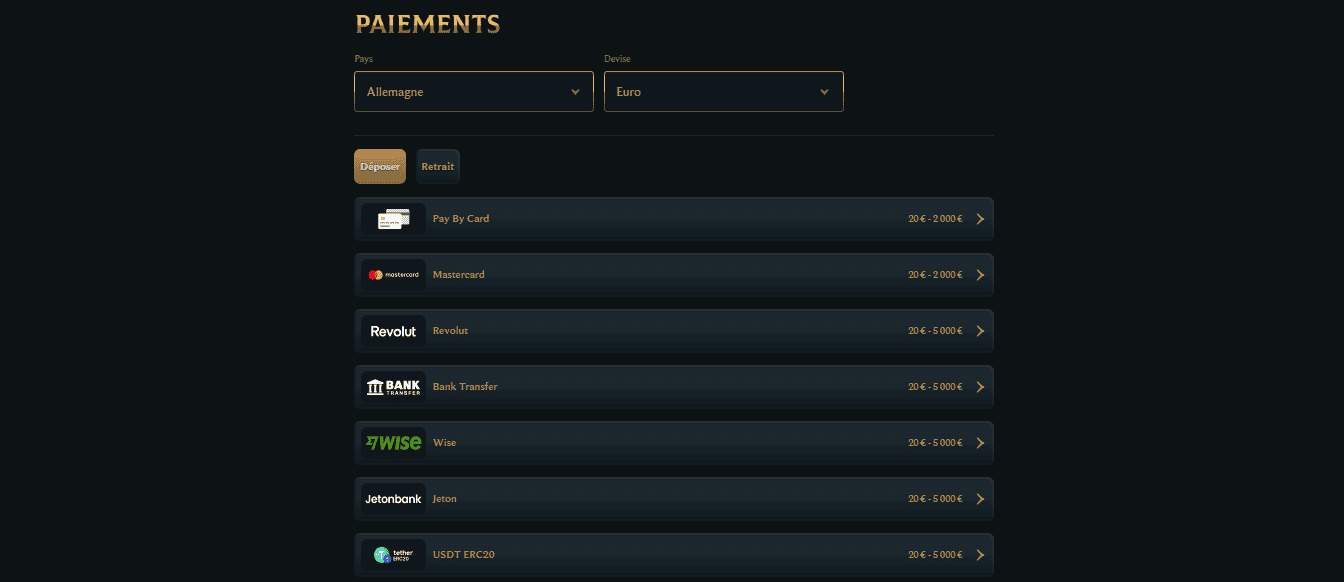Select the Déposer tab
Image resolution: width=1344 pixels, height=582 pixels.
click(379, 166)
